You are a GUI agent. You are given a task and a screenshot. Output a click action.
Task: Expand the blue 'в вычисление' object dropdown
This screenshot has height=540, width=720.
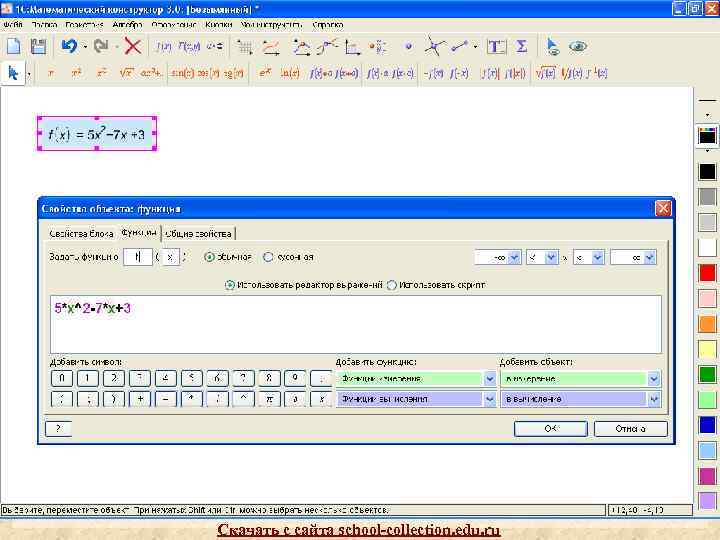[653, 399]
